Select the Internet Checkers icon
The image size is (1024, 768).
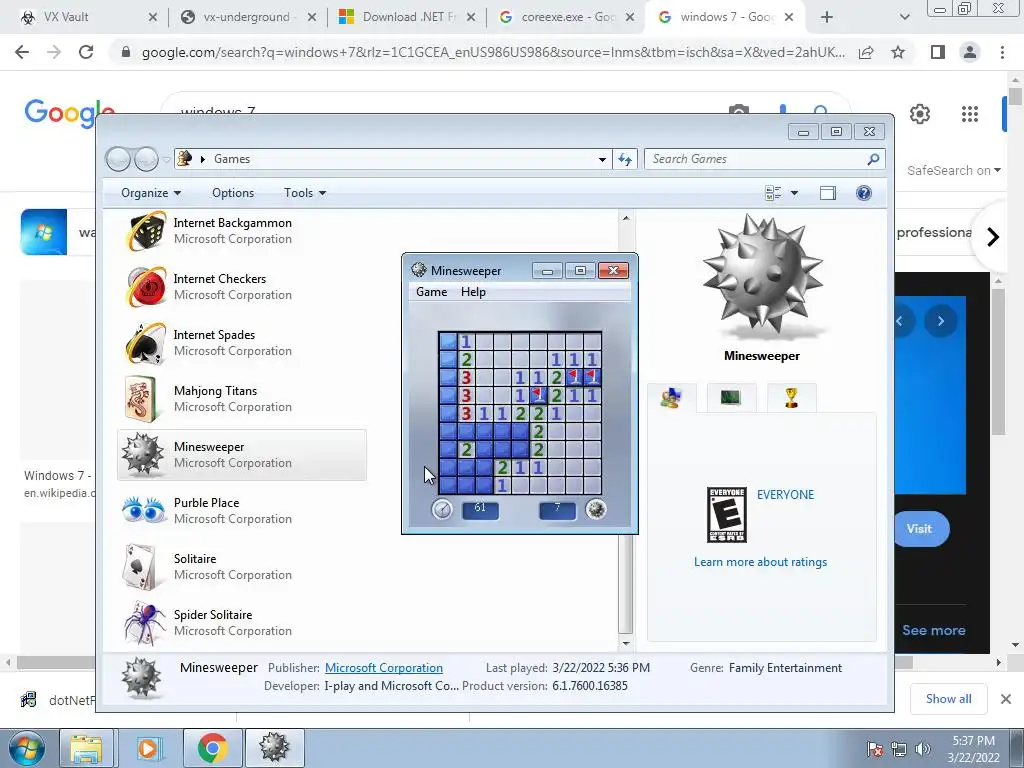click(145, 287)
